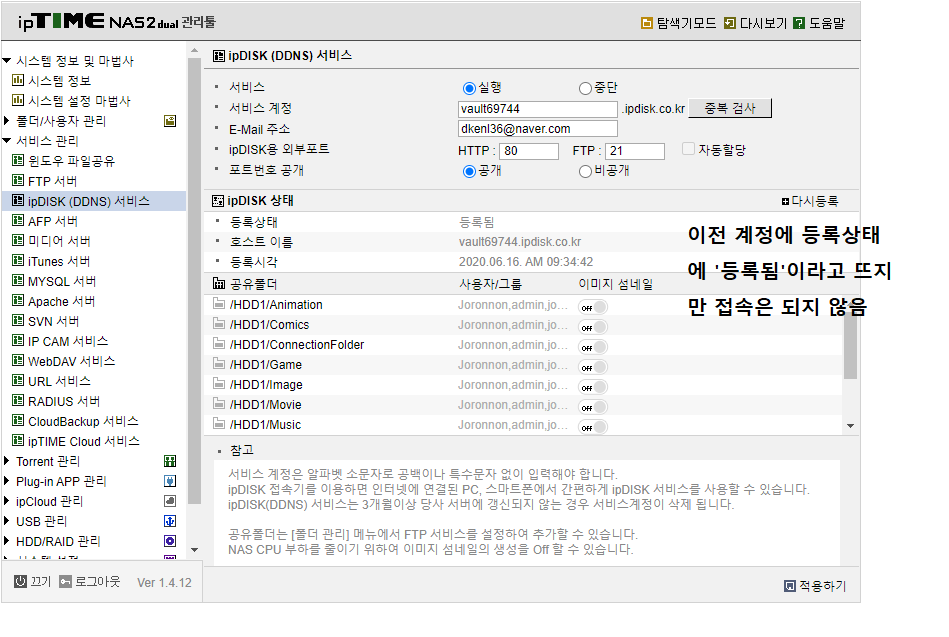Click 다시등록 re-register text link
This screenshot has width=949, height=637.
coord(815,201)
